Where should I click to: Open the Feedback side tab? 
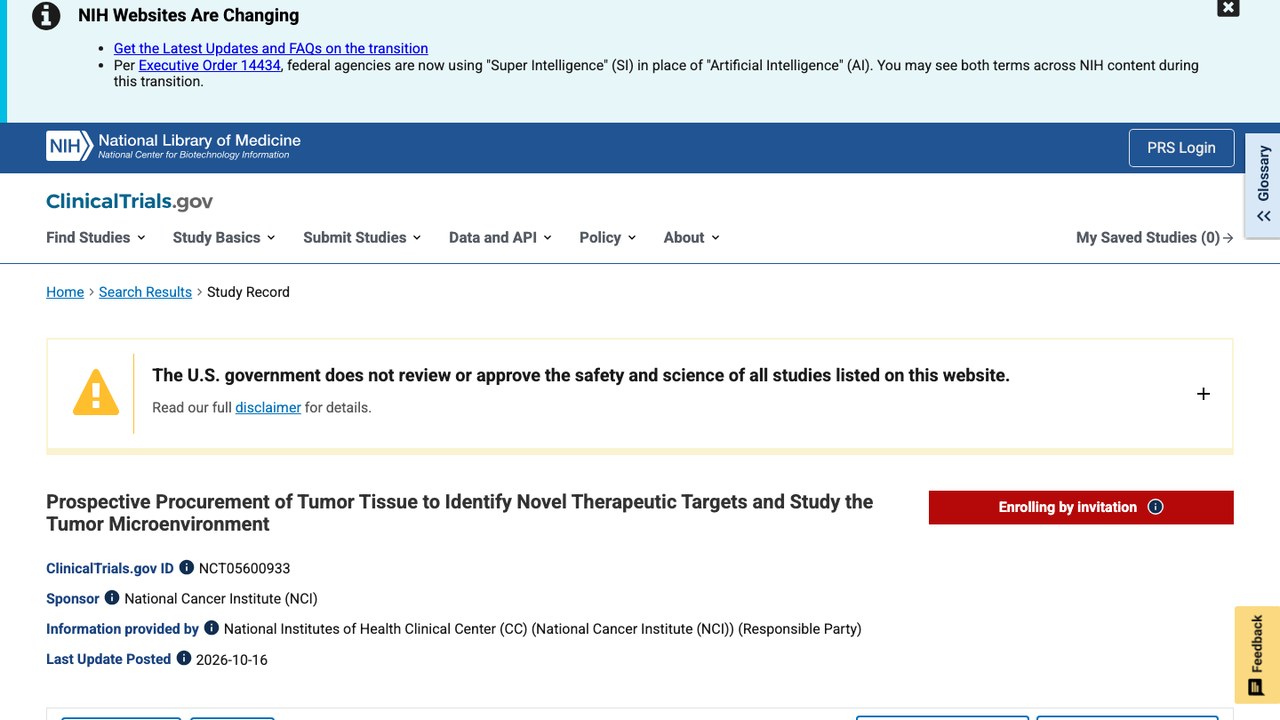[x=1257, y=655]
